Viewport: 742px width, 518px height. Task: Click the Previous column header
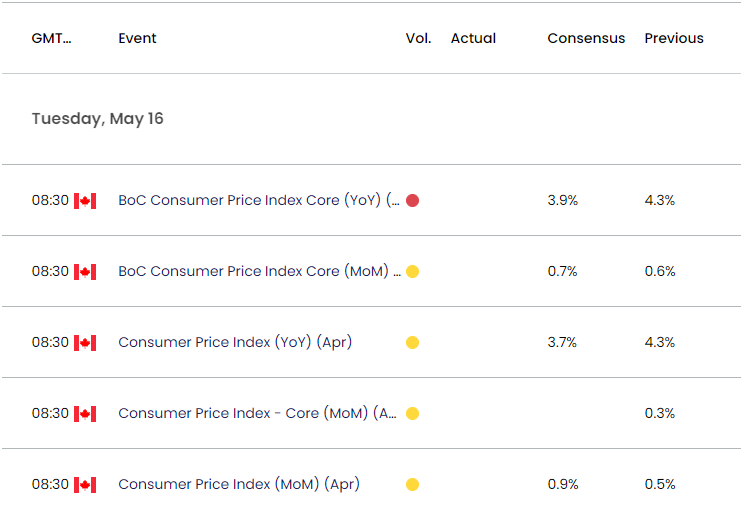click(673, 39)
